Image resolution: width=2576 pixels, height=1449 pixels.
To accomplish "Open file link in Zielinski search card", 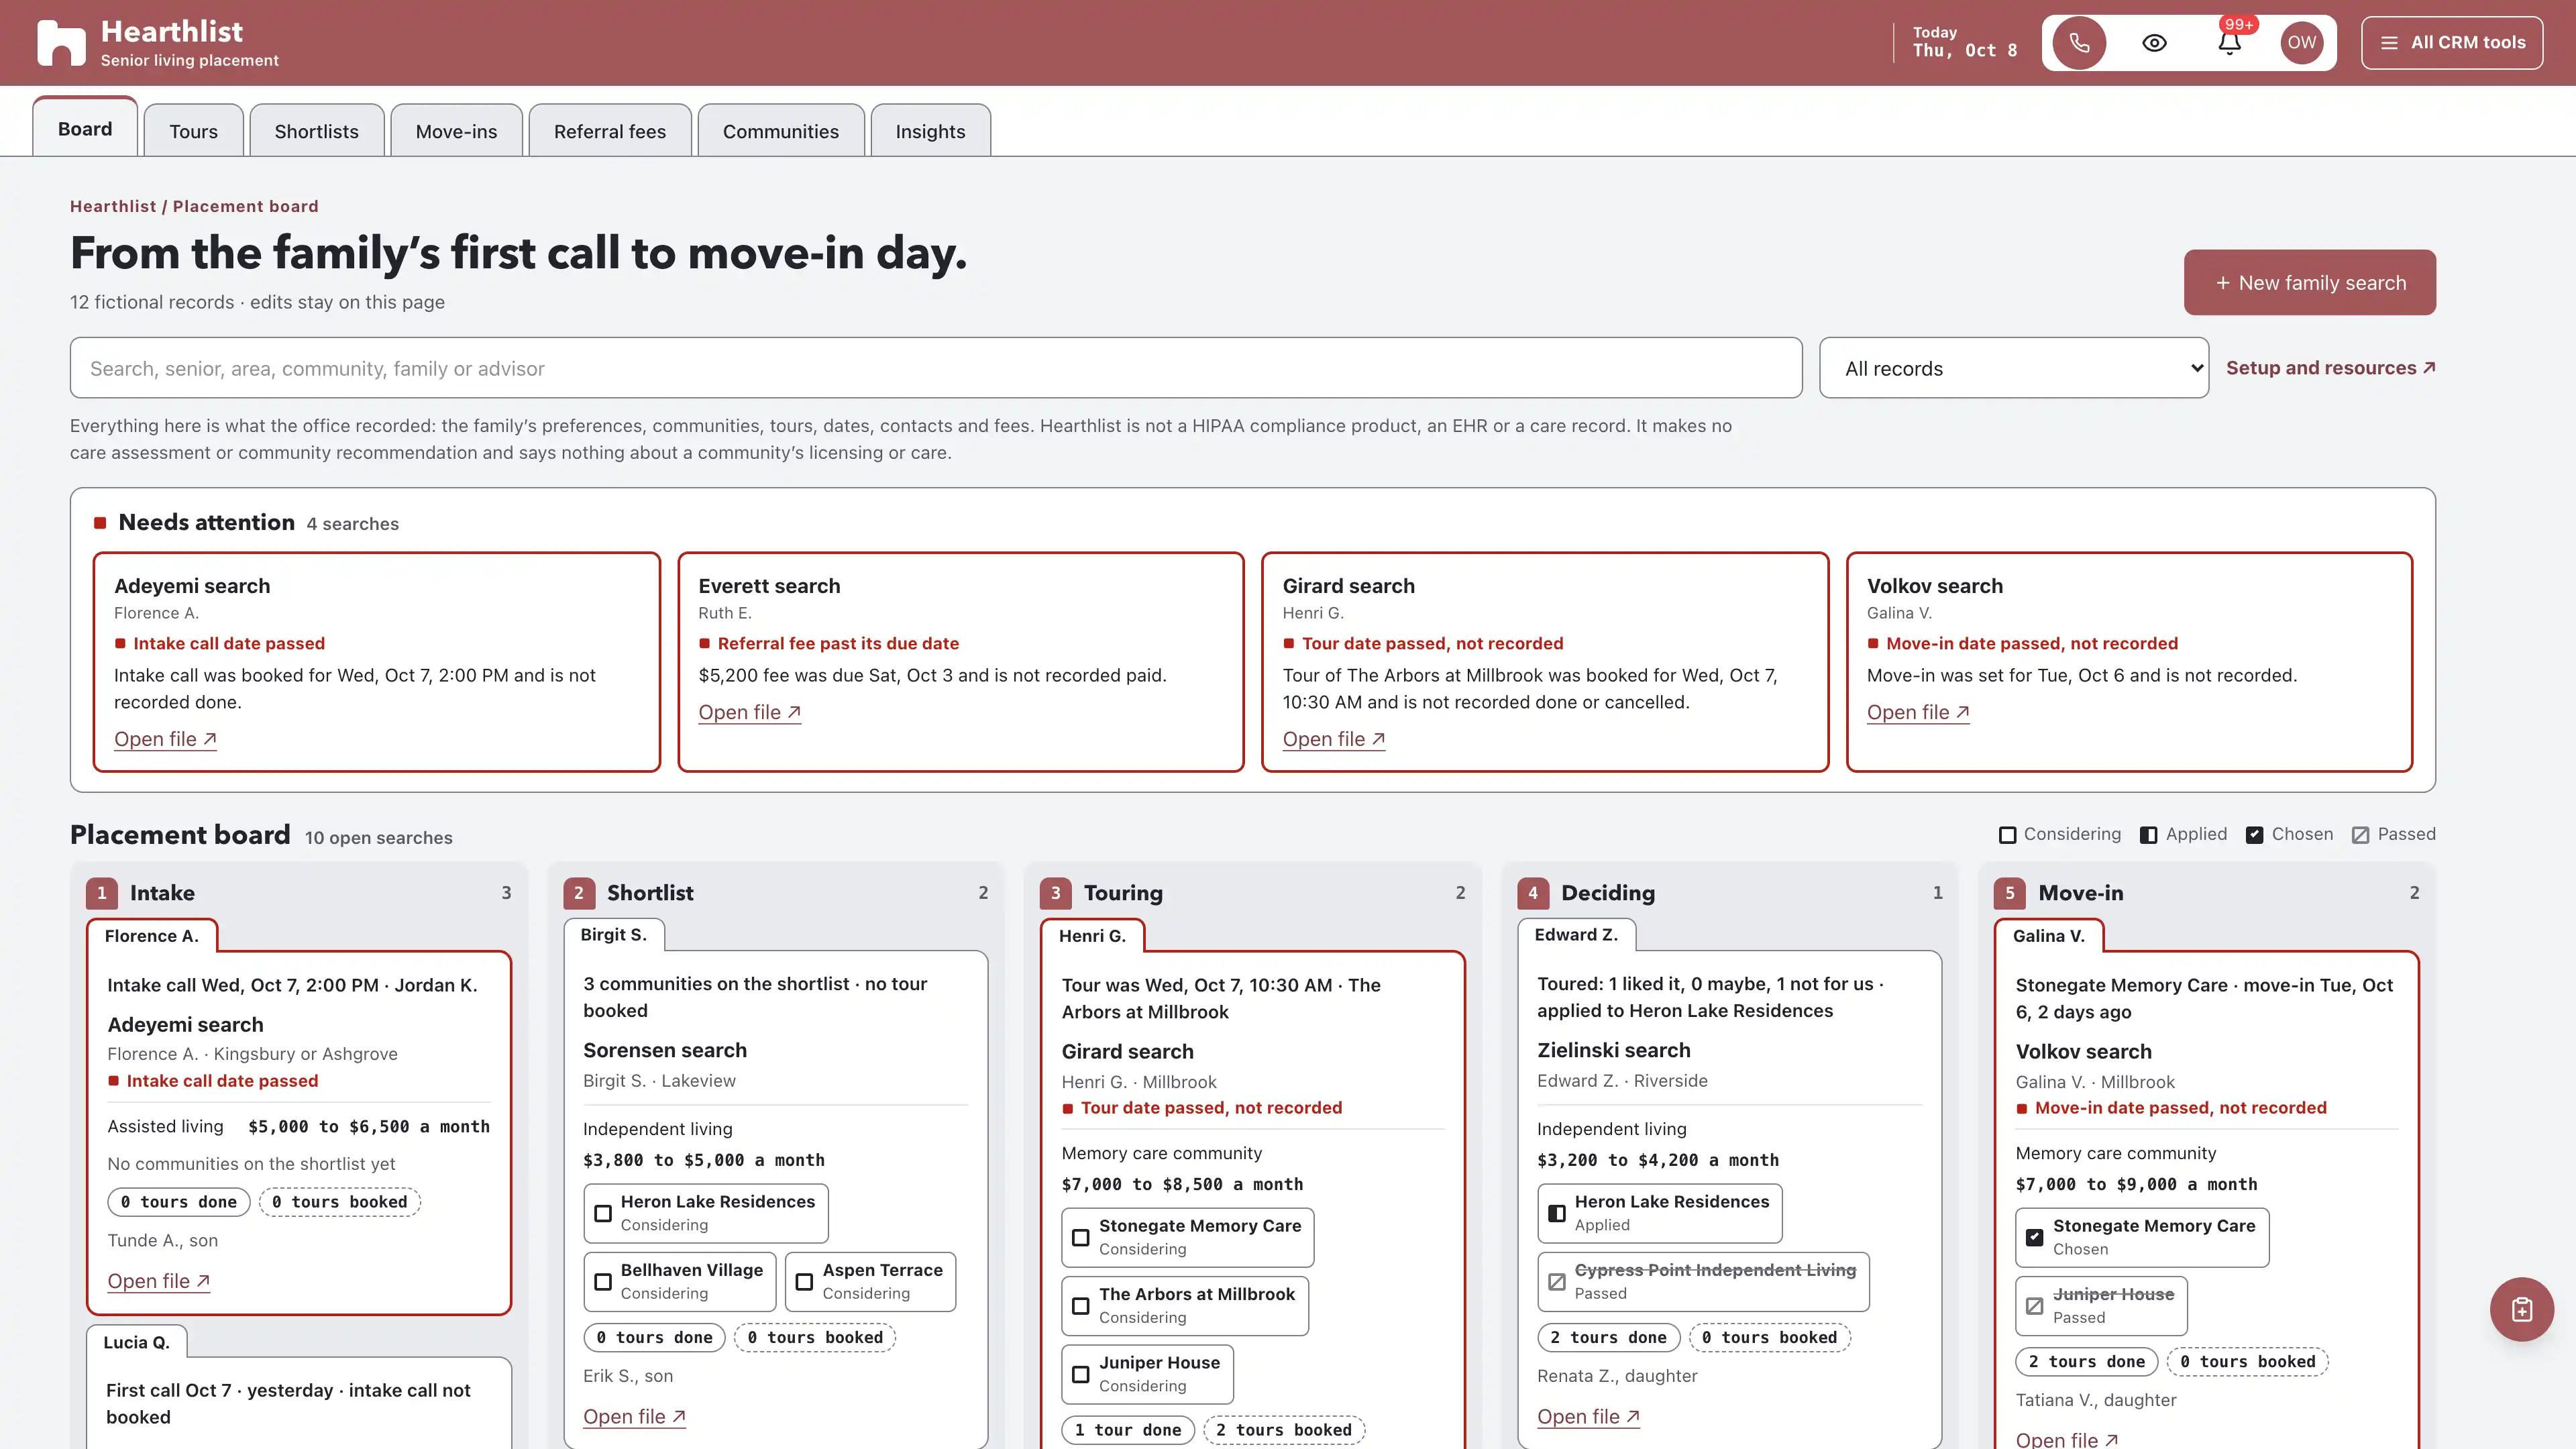I will (1588, 1416).
